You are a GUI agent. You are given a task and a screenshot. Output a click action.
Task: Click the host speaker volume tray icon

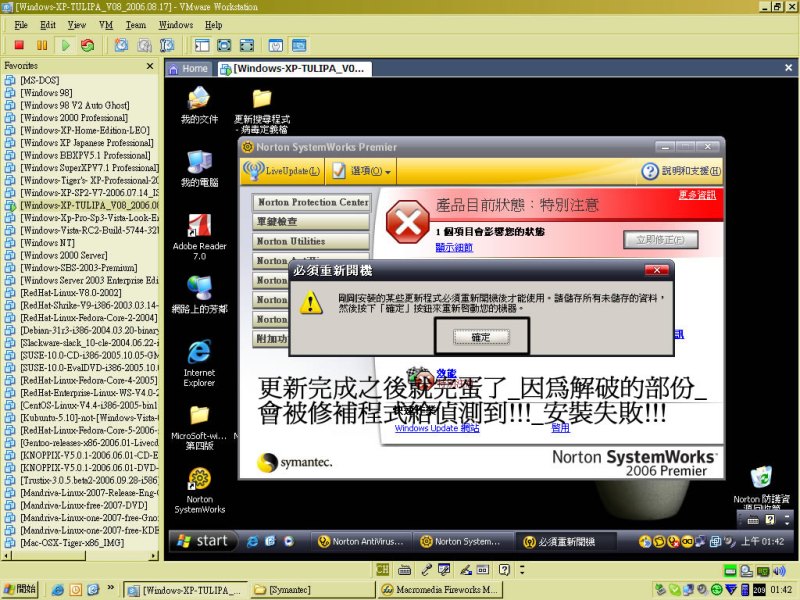[x=779, y=571]
